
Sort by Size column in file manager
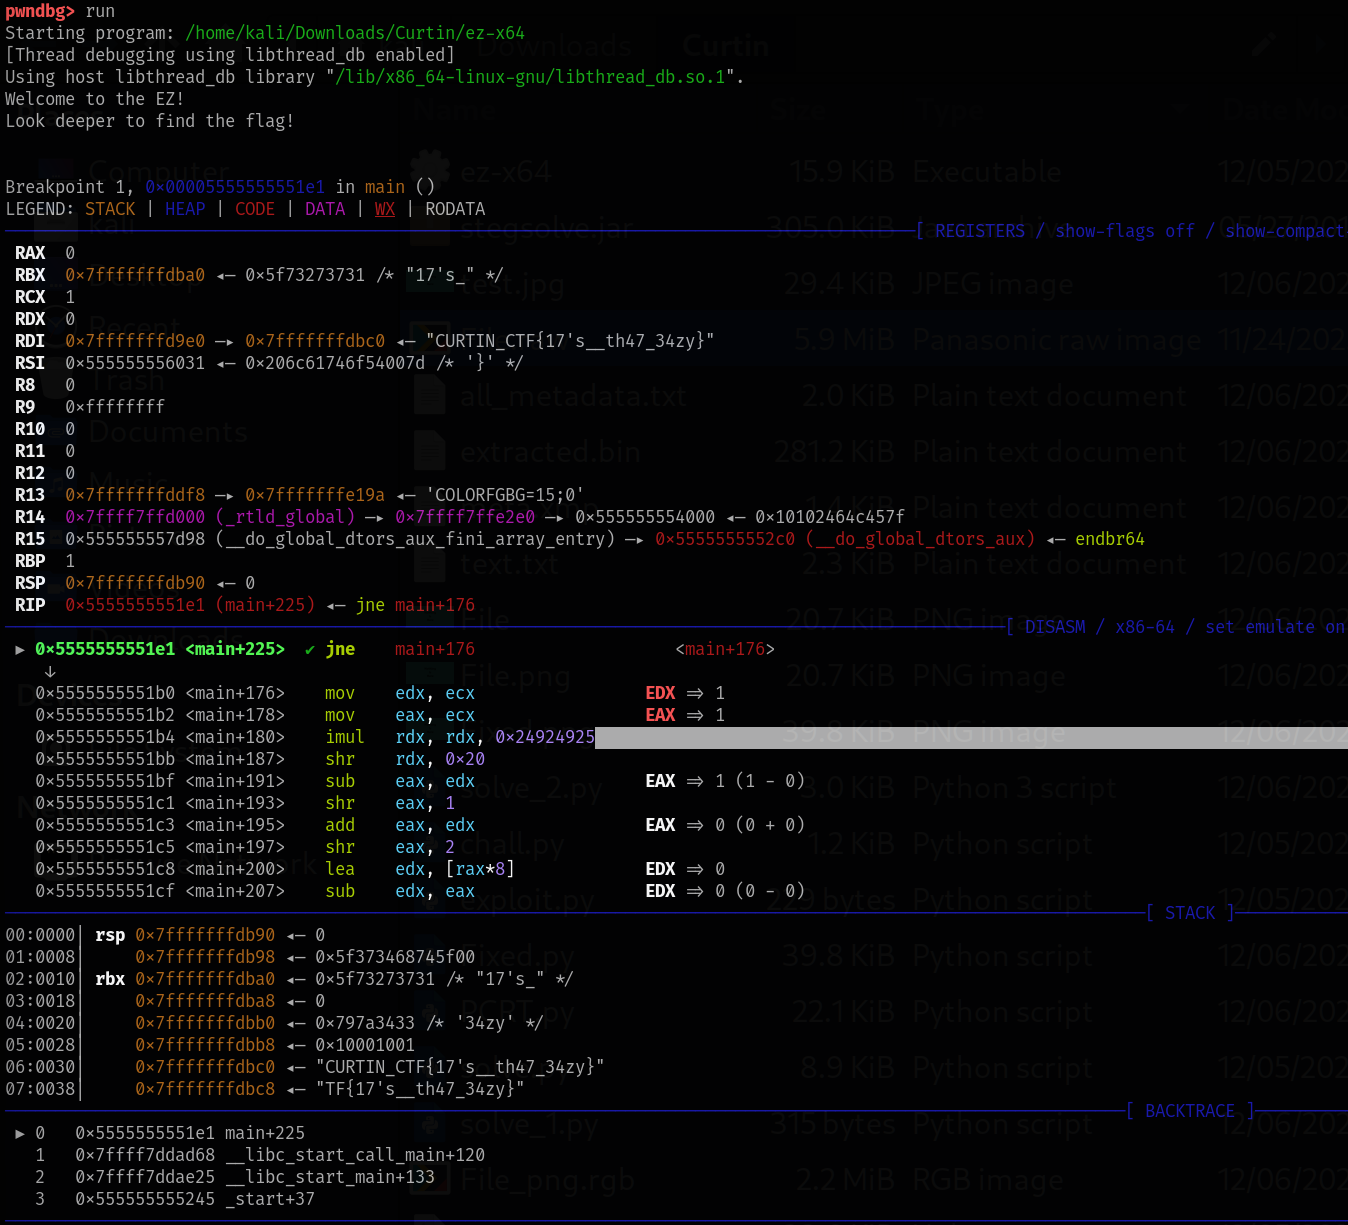[798, 110]
